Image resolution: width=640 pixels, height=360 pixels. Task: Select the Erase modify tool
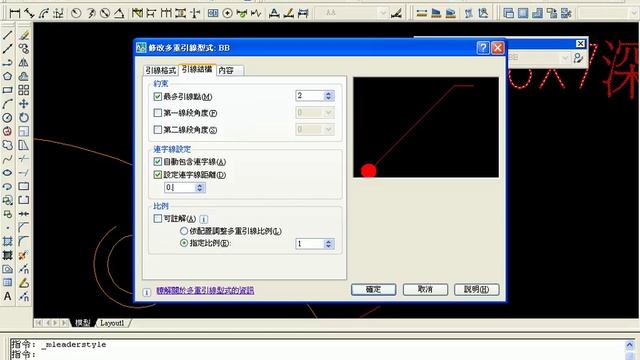tap(24, 35)
